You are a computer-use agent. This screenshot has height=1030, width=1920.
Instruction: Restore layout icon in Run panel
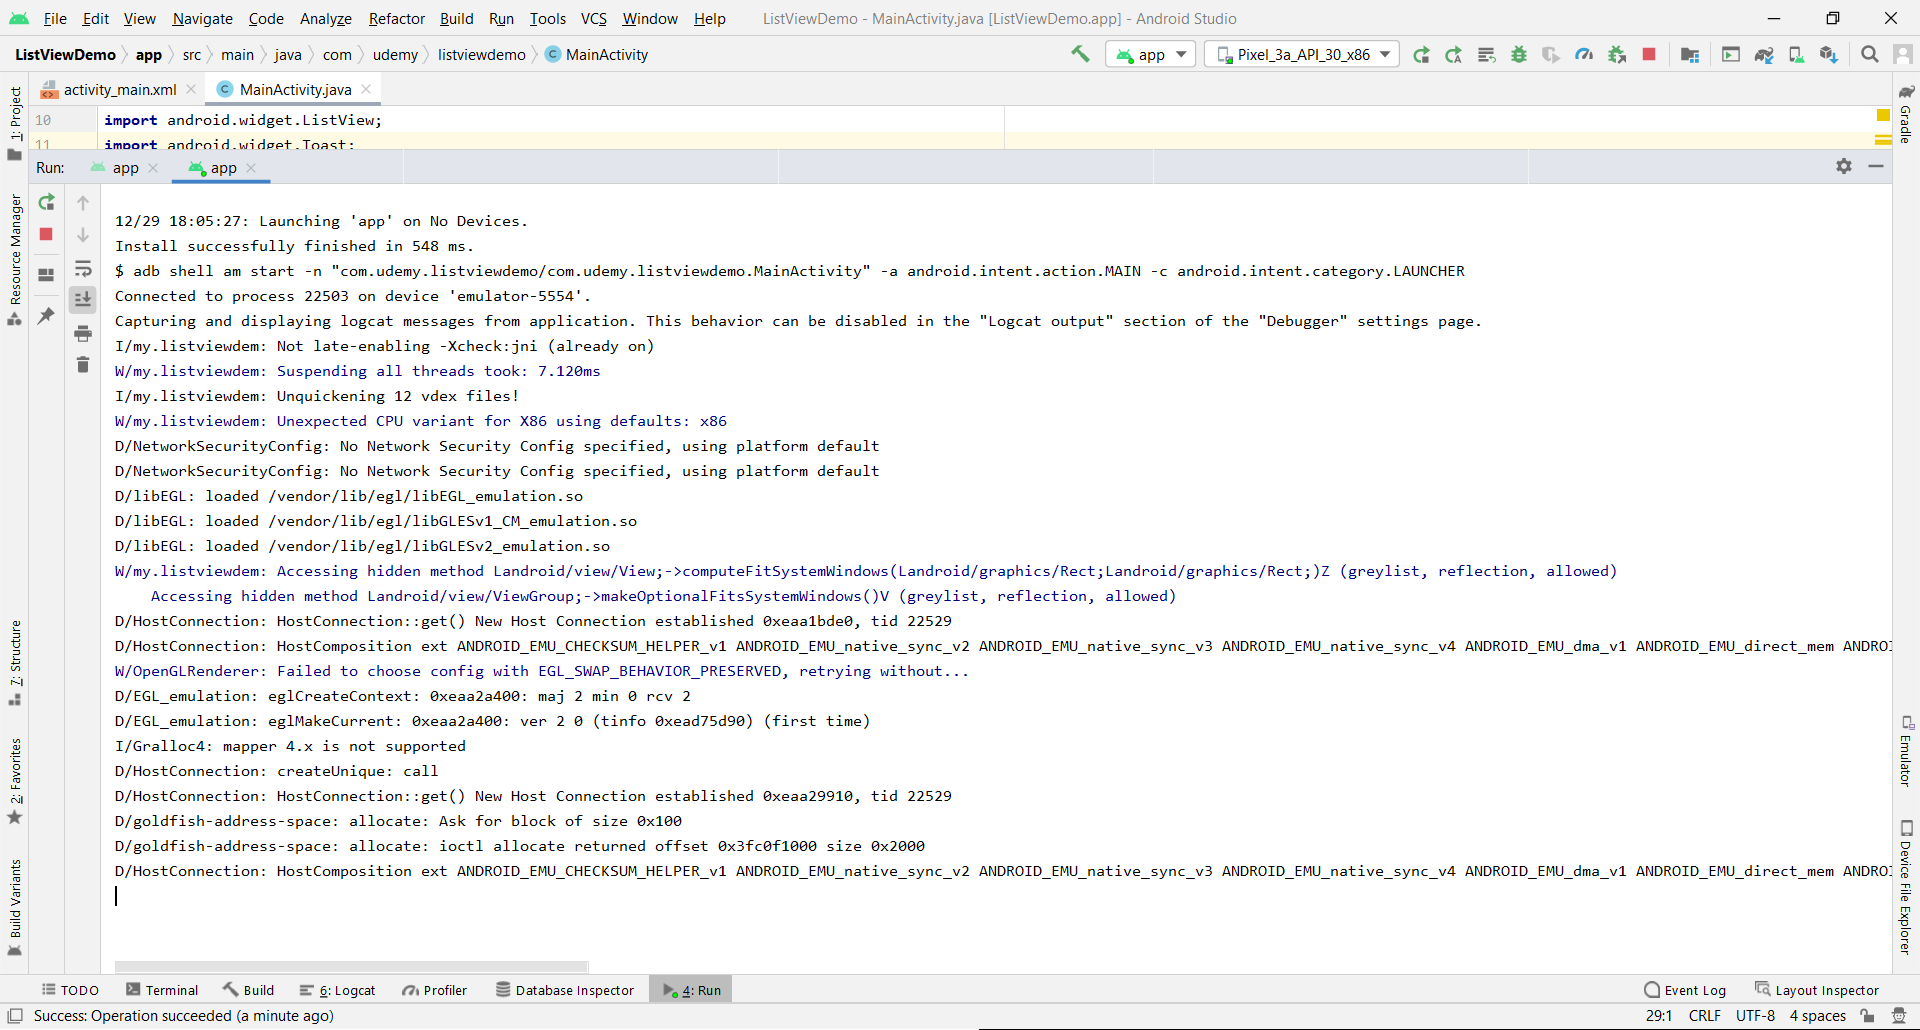[46, 275]
